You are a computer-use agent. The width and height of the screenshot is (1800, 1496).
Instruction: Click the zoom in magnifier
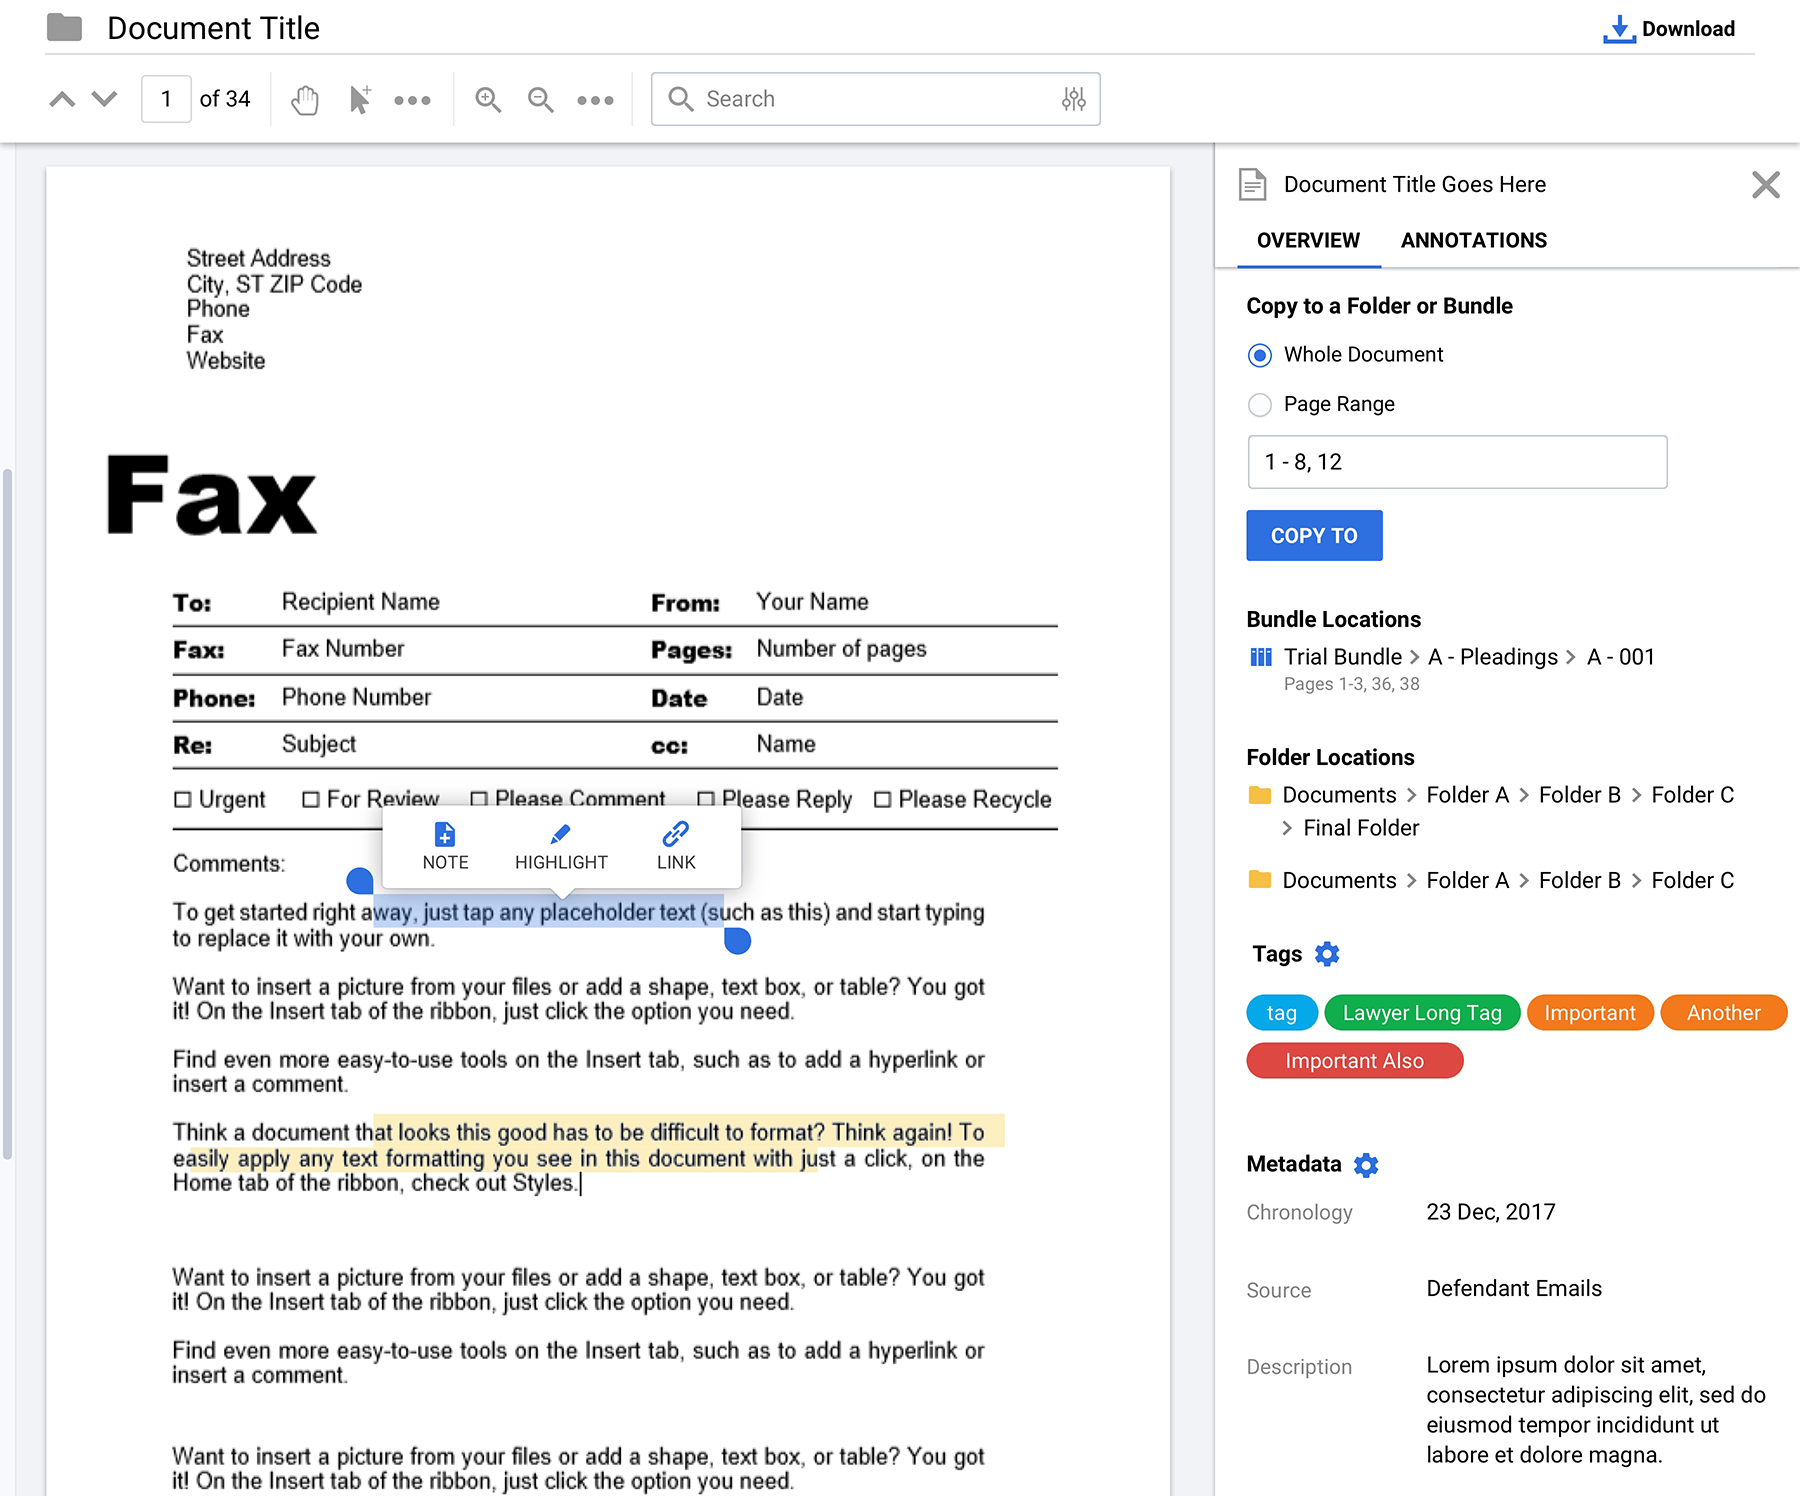click(488, 99)
